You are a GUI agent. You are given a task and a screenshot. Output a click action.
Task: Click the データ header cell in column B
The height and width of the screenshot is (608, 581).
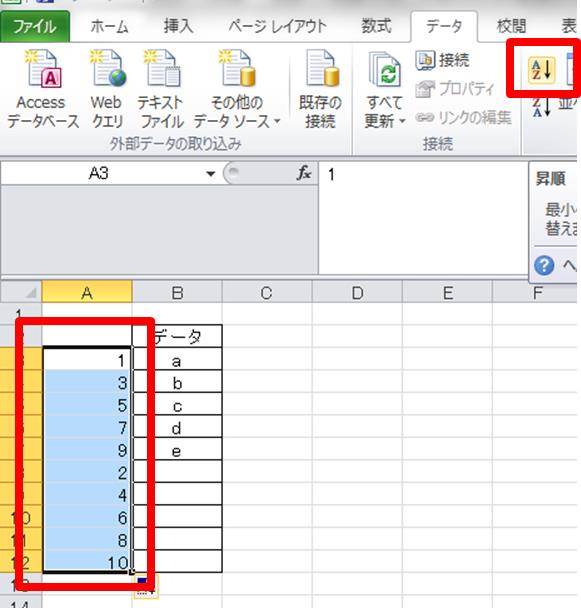coord(177,336)
